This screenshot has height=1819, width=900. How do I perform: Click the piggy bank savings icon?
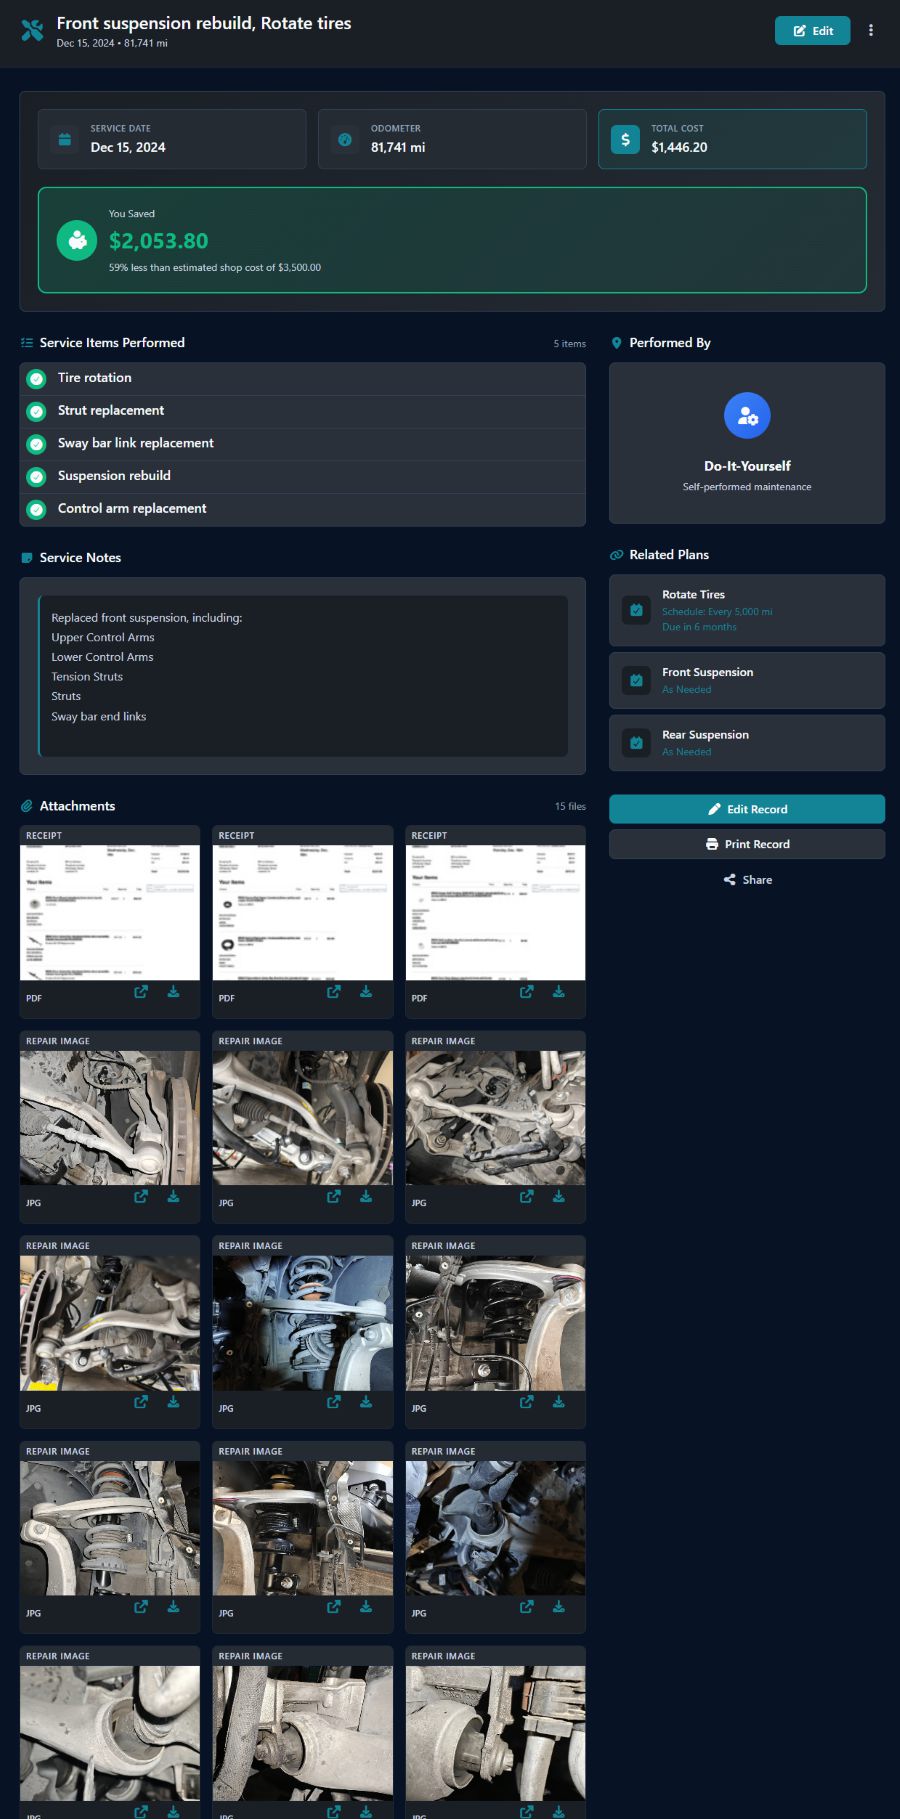click(x=77, y=240)
